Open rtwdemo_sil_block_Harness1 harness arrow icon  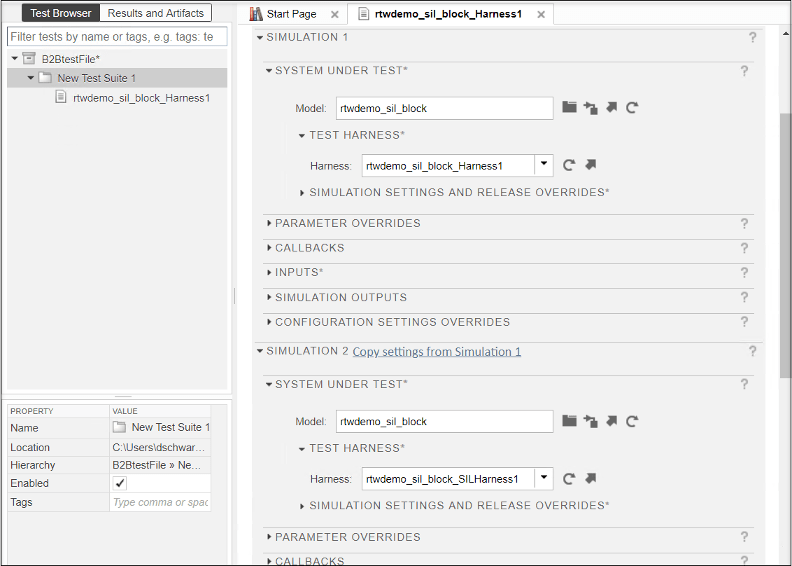590,165
